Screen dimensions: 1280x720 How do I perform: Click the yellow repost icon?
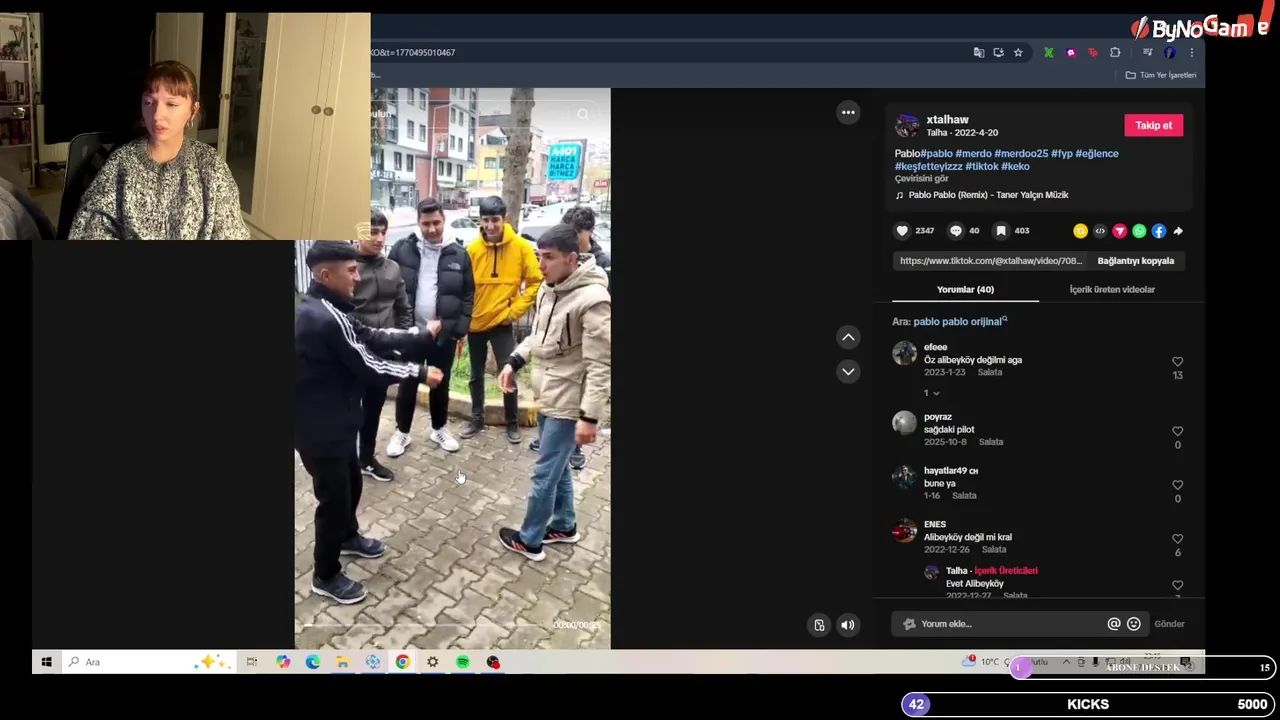(1080, 231)
